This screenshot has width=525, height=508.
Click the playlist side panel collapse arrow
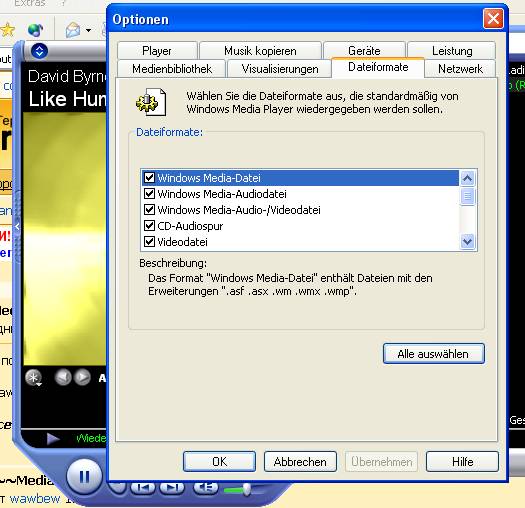click(x=17, y=227)
